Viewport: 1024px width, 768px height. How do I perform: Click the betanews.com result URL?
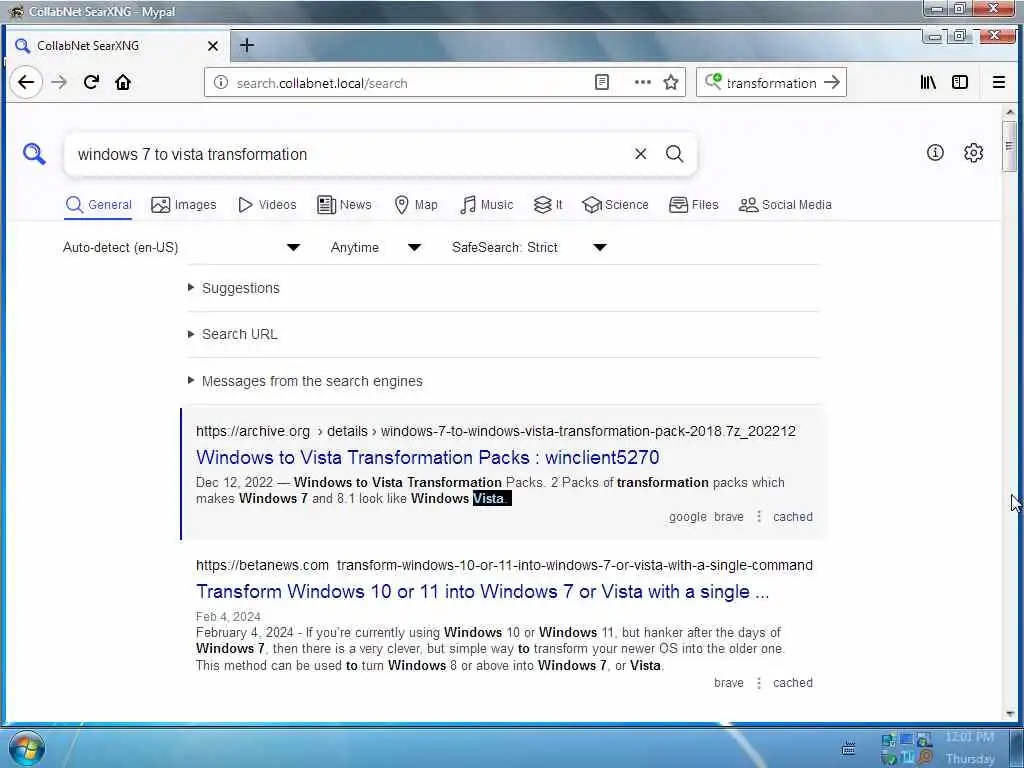click(x=504, y=565)
